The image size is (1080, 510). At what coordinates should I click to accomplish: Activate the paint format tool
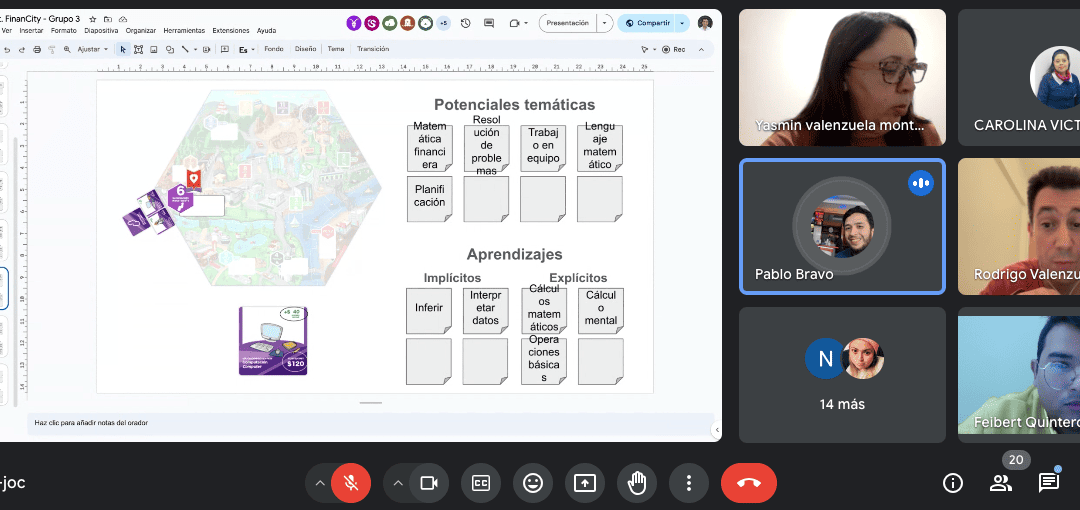click(x=52, y=49)
